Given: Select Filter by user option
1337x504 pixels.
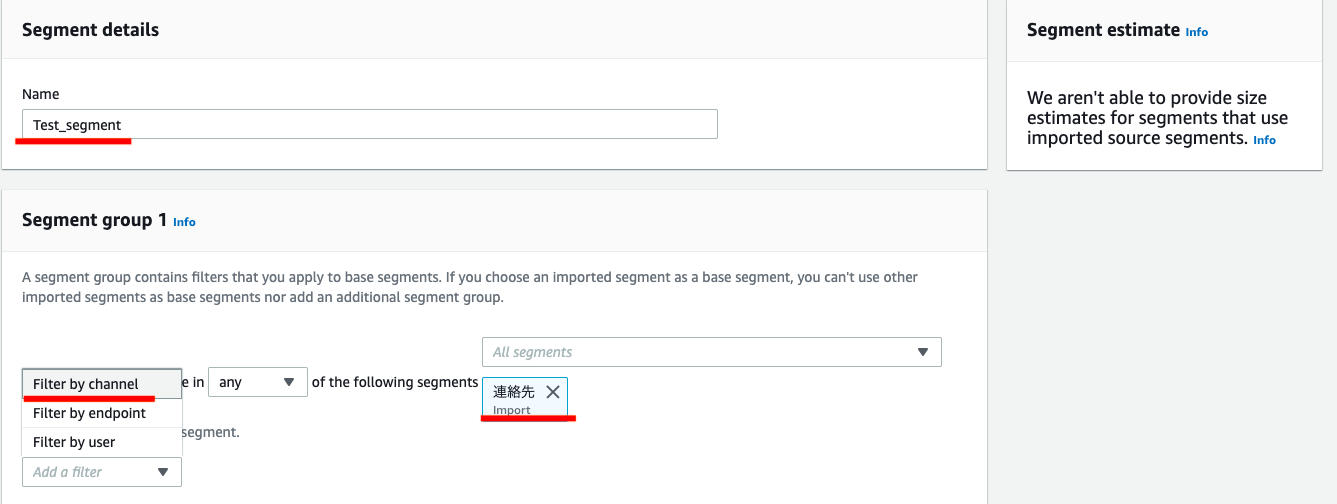Looking at the screenshot, I should tap(74, 442).
